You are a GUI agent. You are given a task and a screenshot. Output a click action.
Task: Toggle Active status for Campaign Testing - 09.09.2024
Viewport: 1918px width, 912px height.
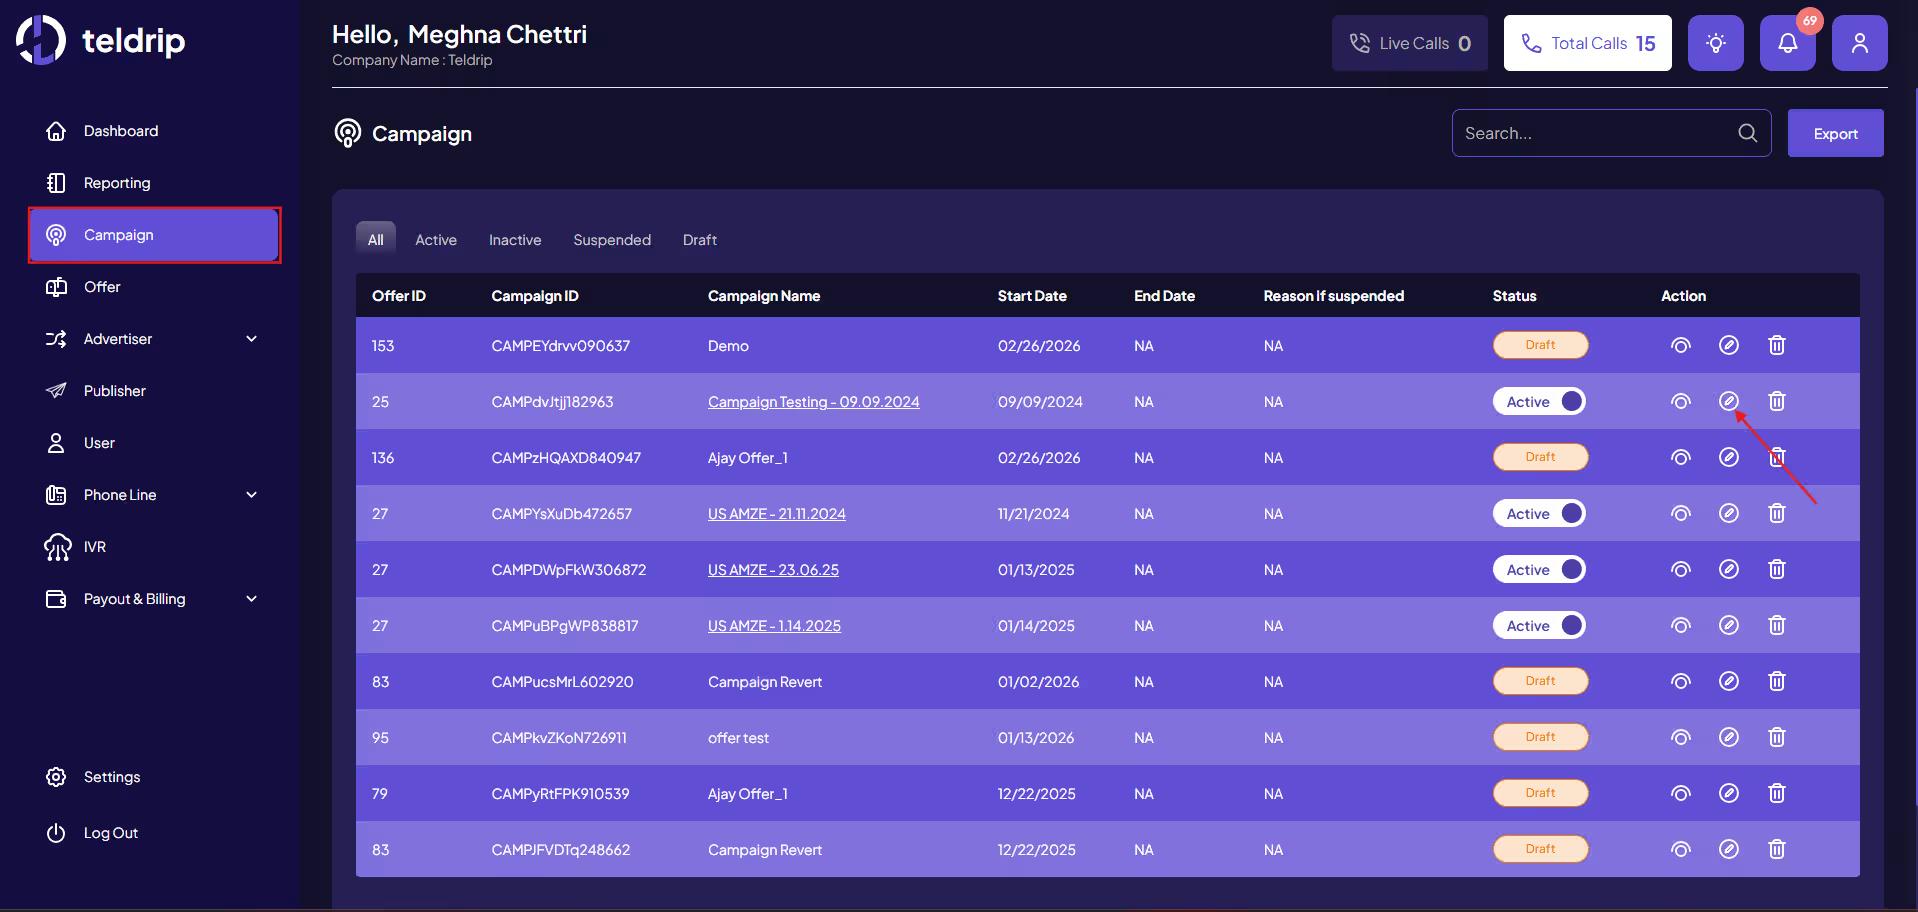1570,401
